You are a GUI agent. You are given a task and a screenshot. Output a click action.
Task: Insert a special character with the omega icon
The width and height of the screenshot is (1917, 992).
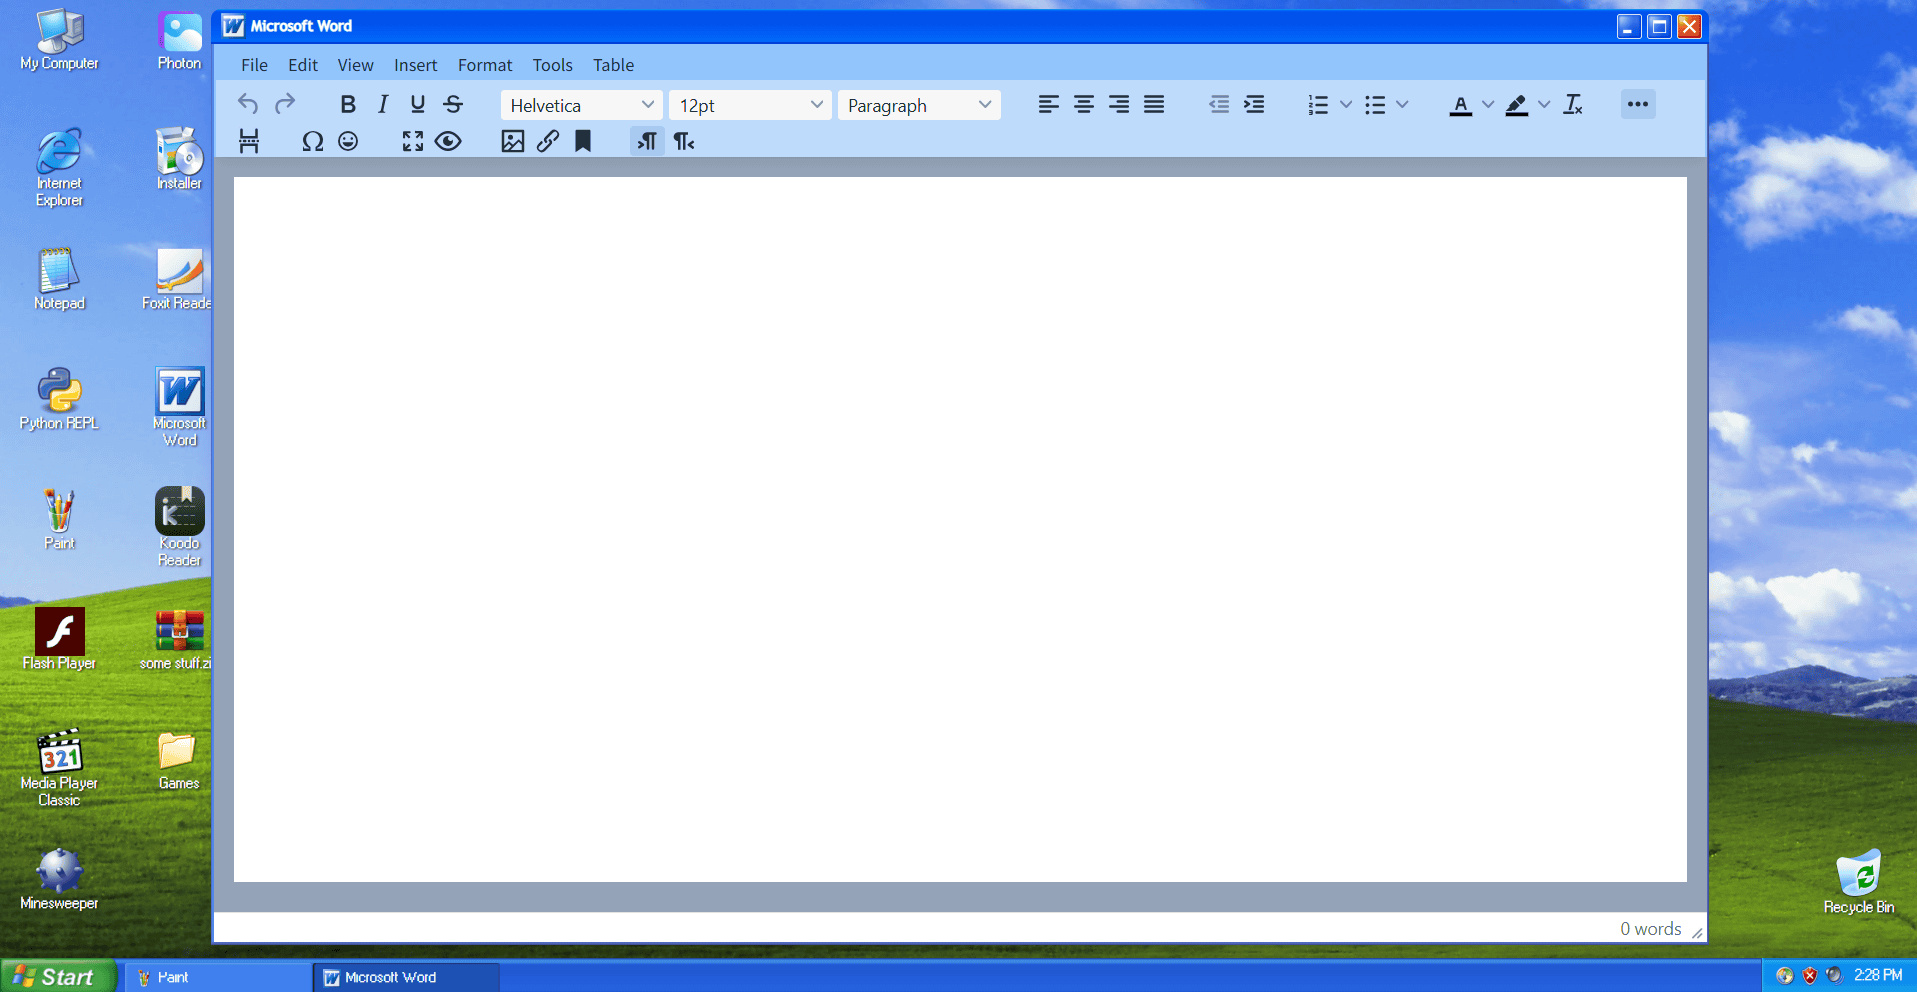click(312, 141)
